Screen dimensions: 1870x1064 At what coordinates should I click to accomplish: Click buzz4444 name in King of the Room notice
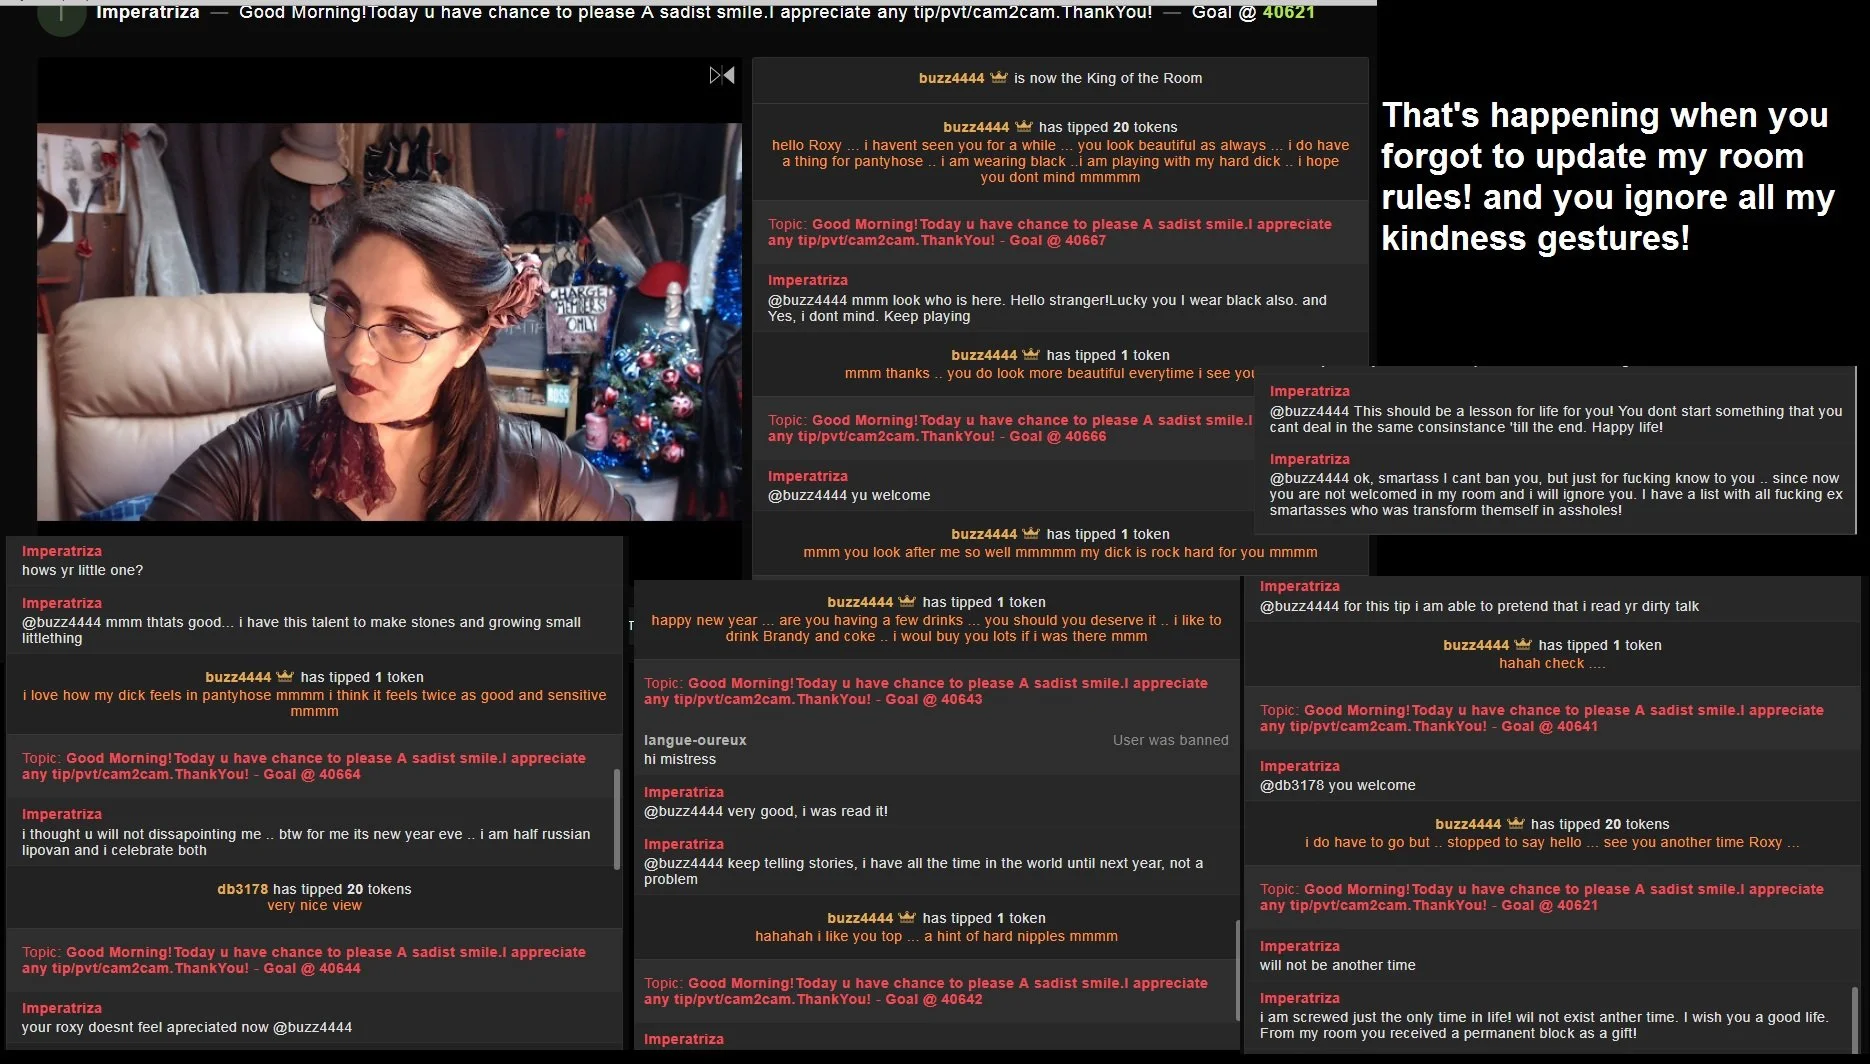951,78
